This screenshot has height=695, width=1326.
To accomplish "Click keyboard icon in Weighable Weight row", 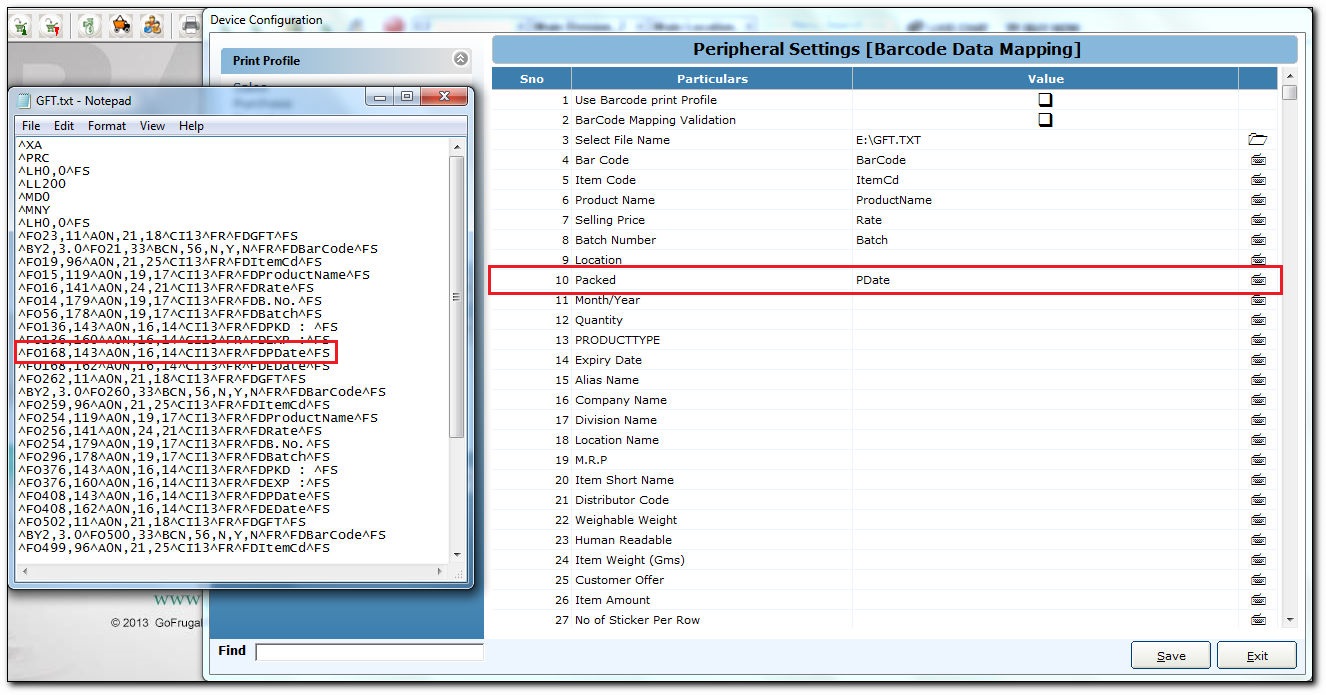I will [1258, 520].
